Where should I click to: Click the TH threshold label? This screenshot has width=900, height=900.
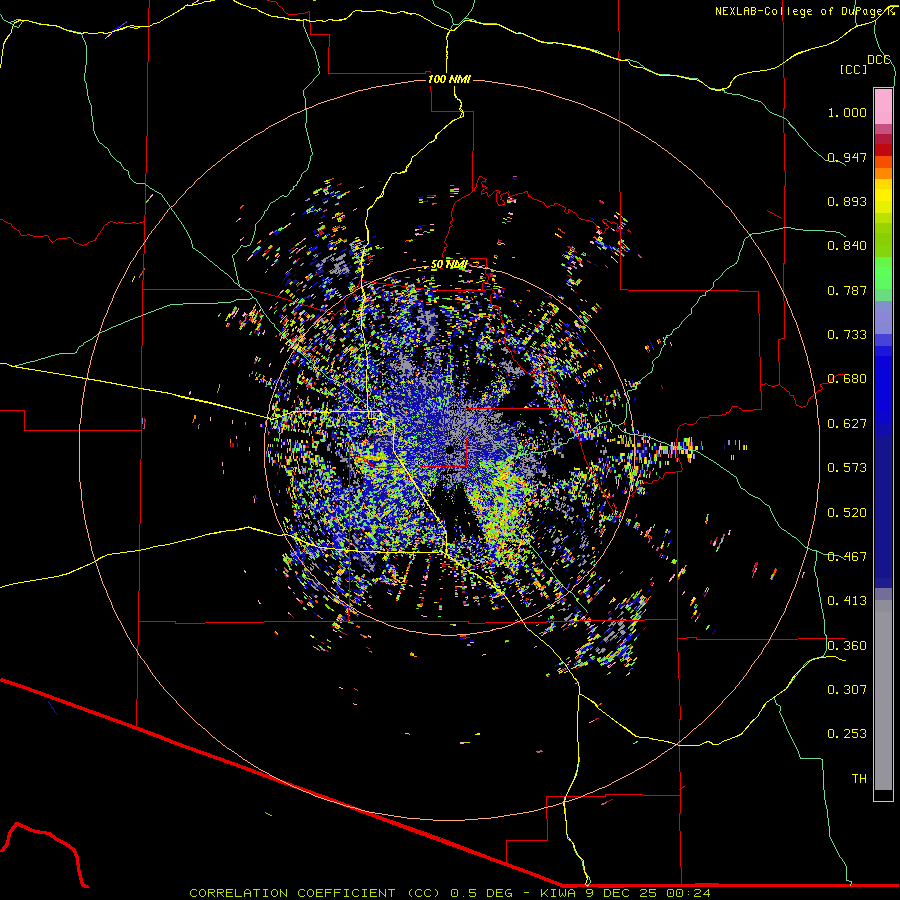[x=859, y=779]
